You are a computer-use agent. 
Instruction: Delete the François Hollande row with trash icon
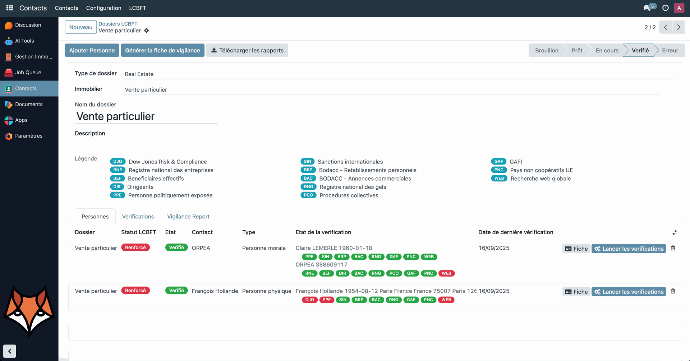point(673,291)
